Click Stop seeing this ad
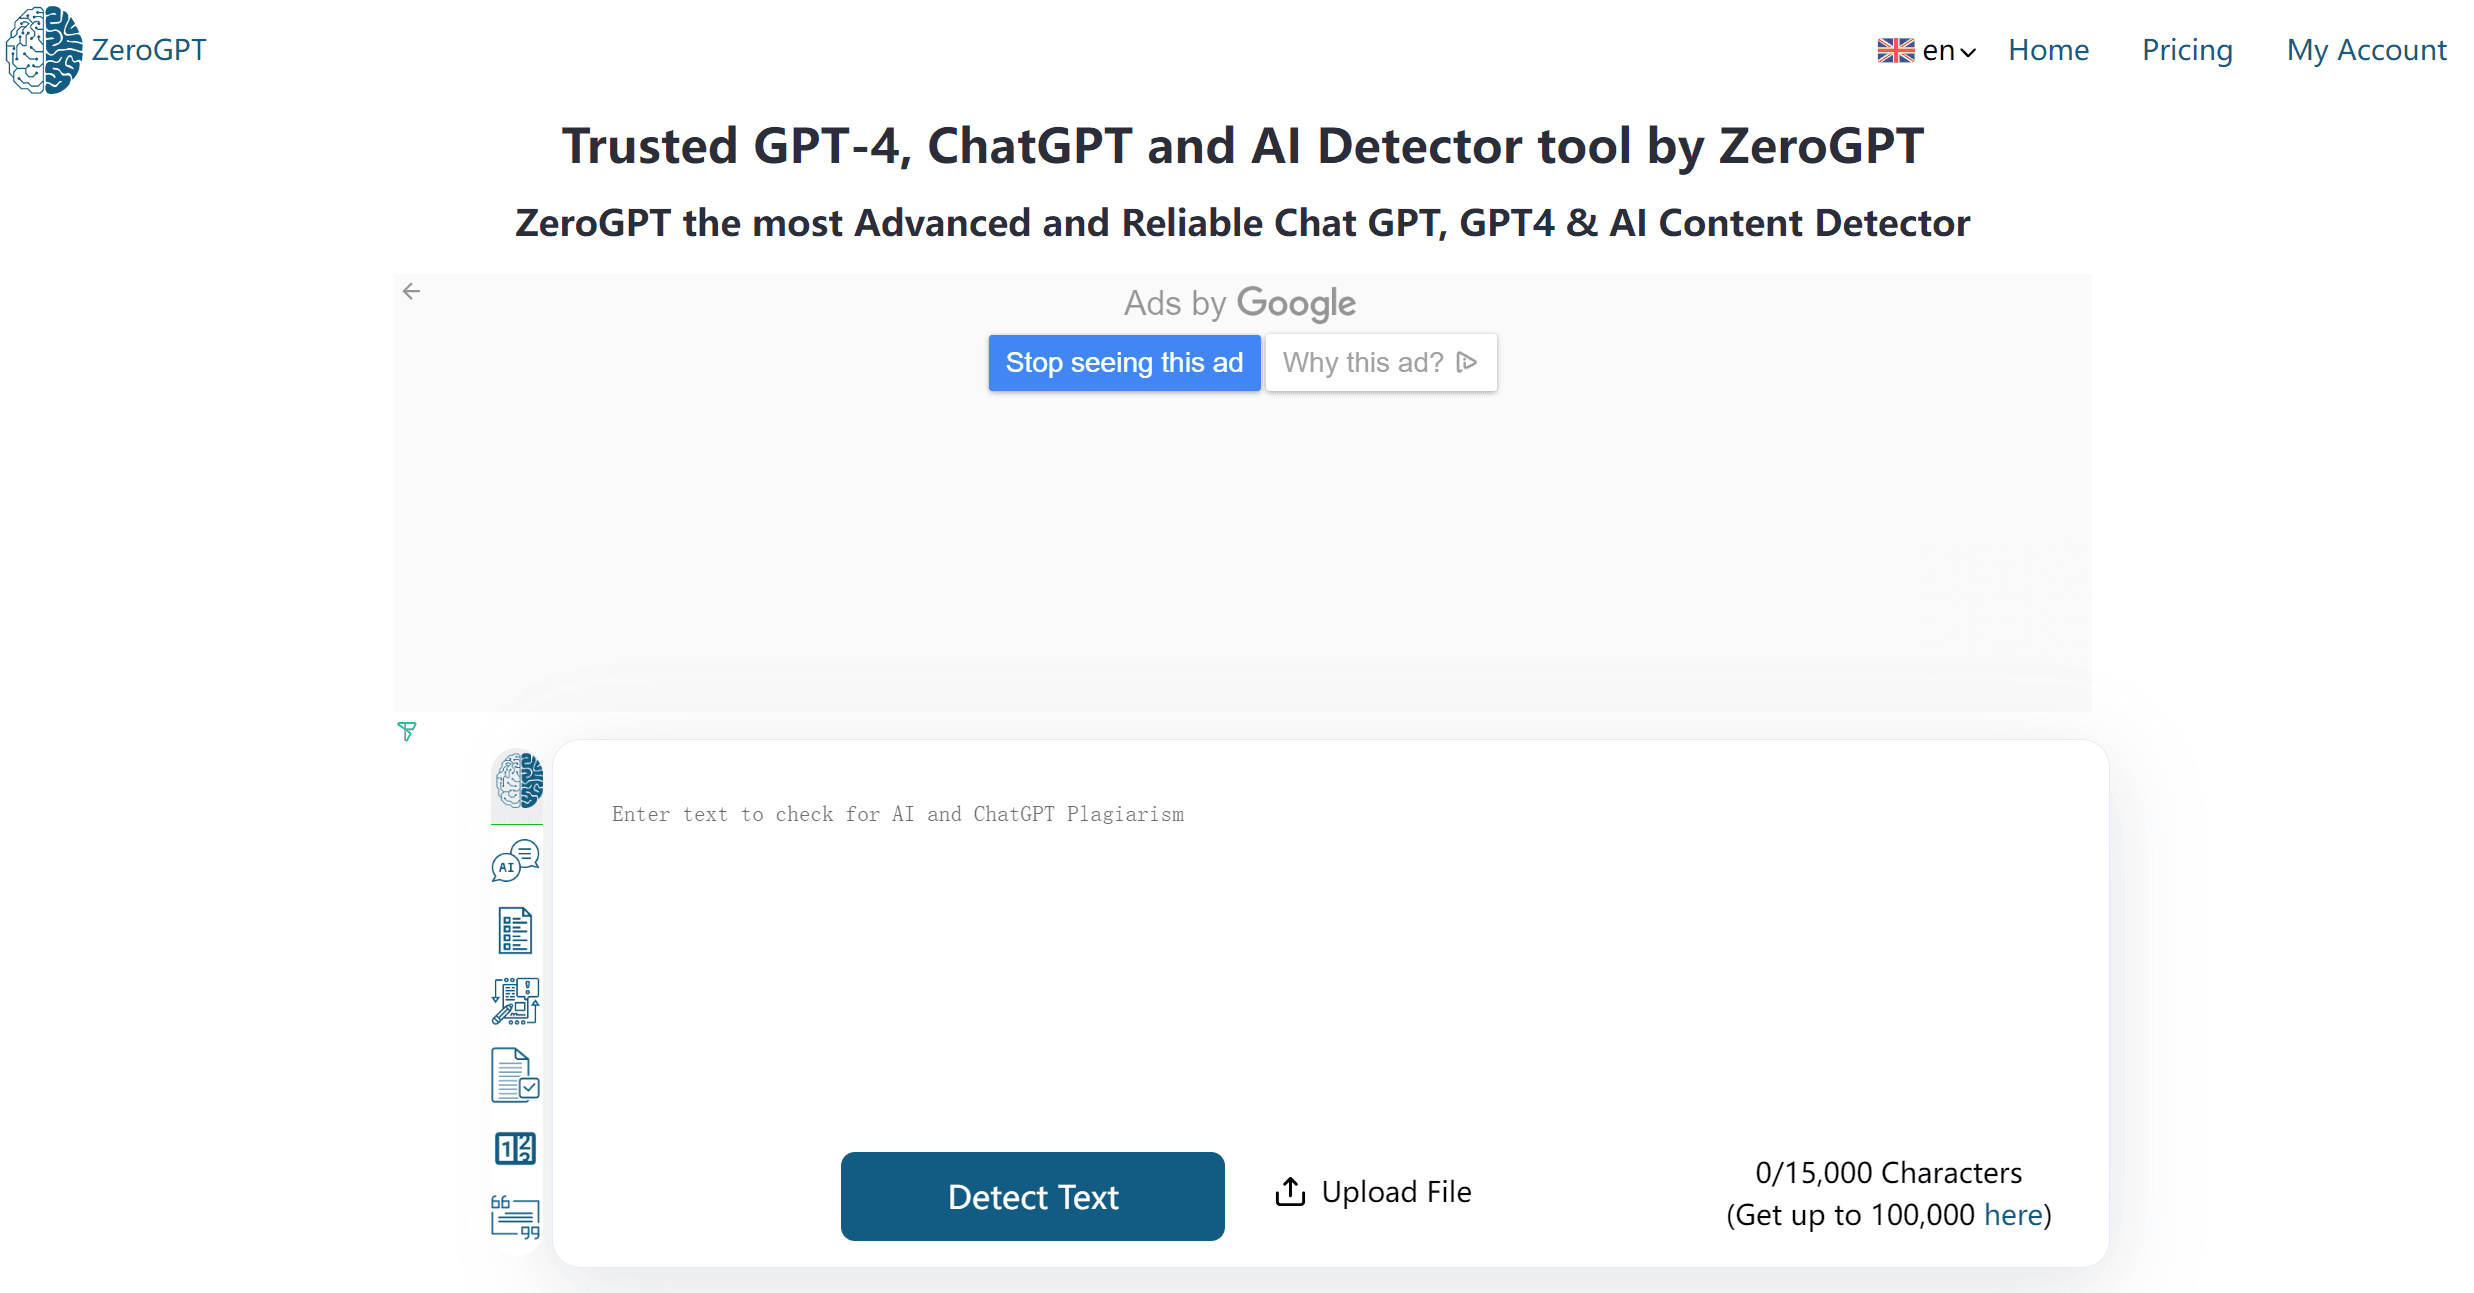 (x=1124, y=362)
